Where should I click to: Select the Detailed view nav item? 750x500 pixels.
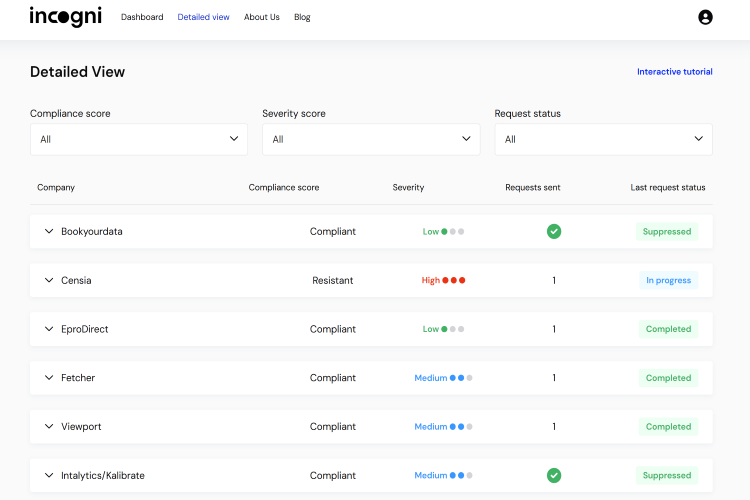coord(203,17)
